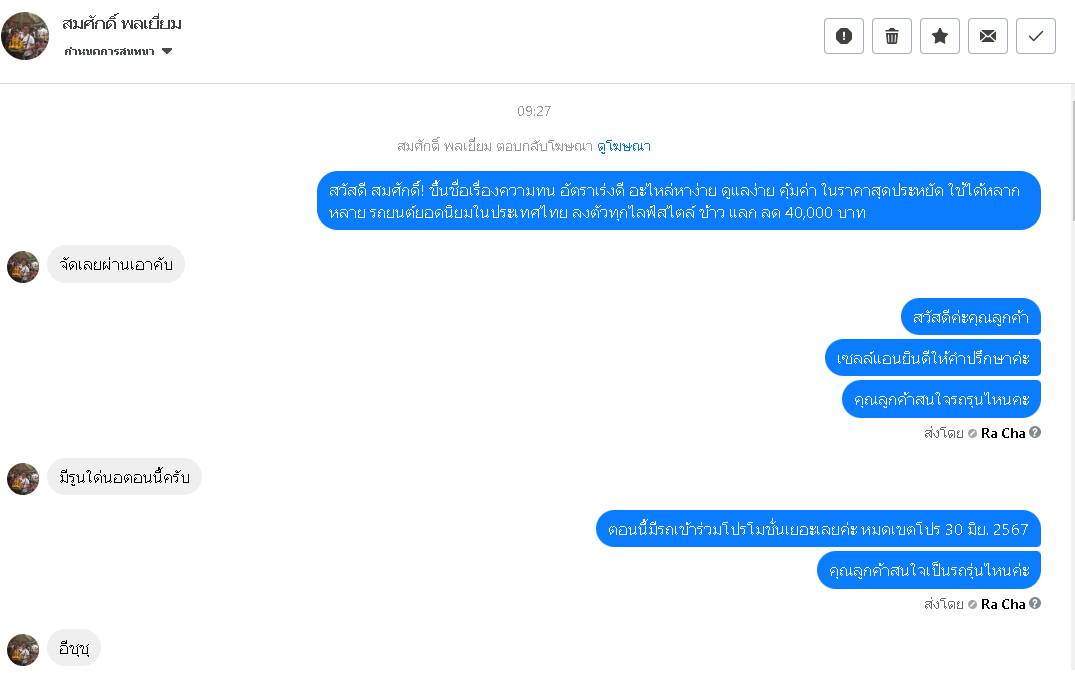Click avatar beside อีชุชุ message
The width and height of the screenshot is (1075, 673).
point(23,650)
